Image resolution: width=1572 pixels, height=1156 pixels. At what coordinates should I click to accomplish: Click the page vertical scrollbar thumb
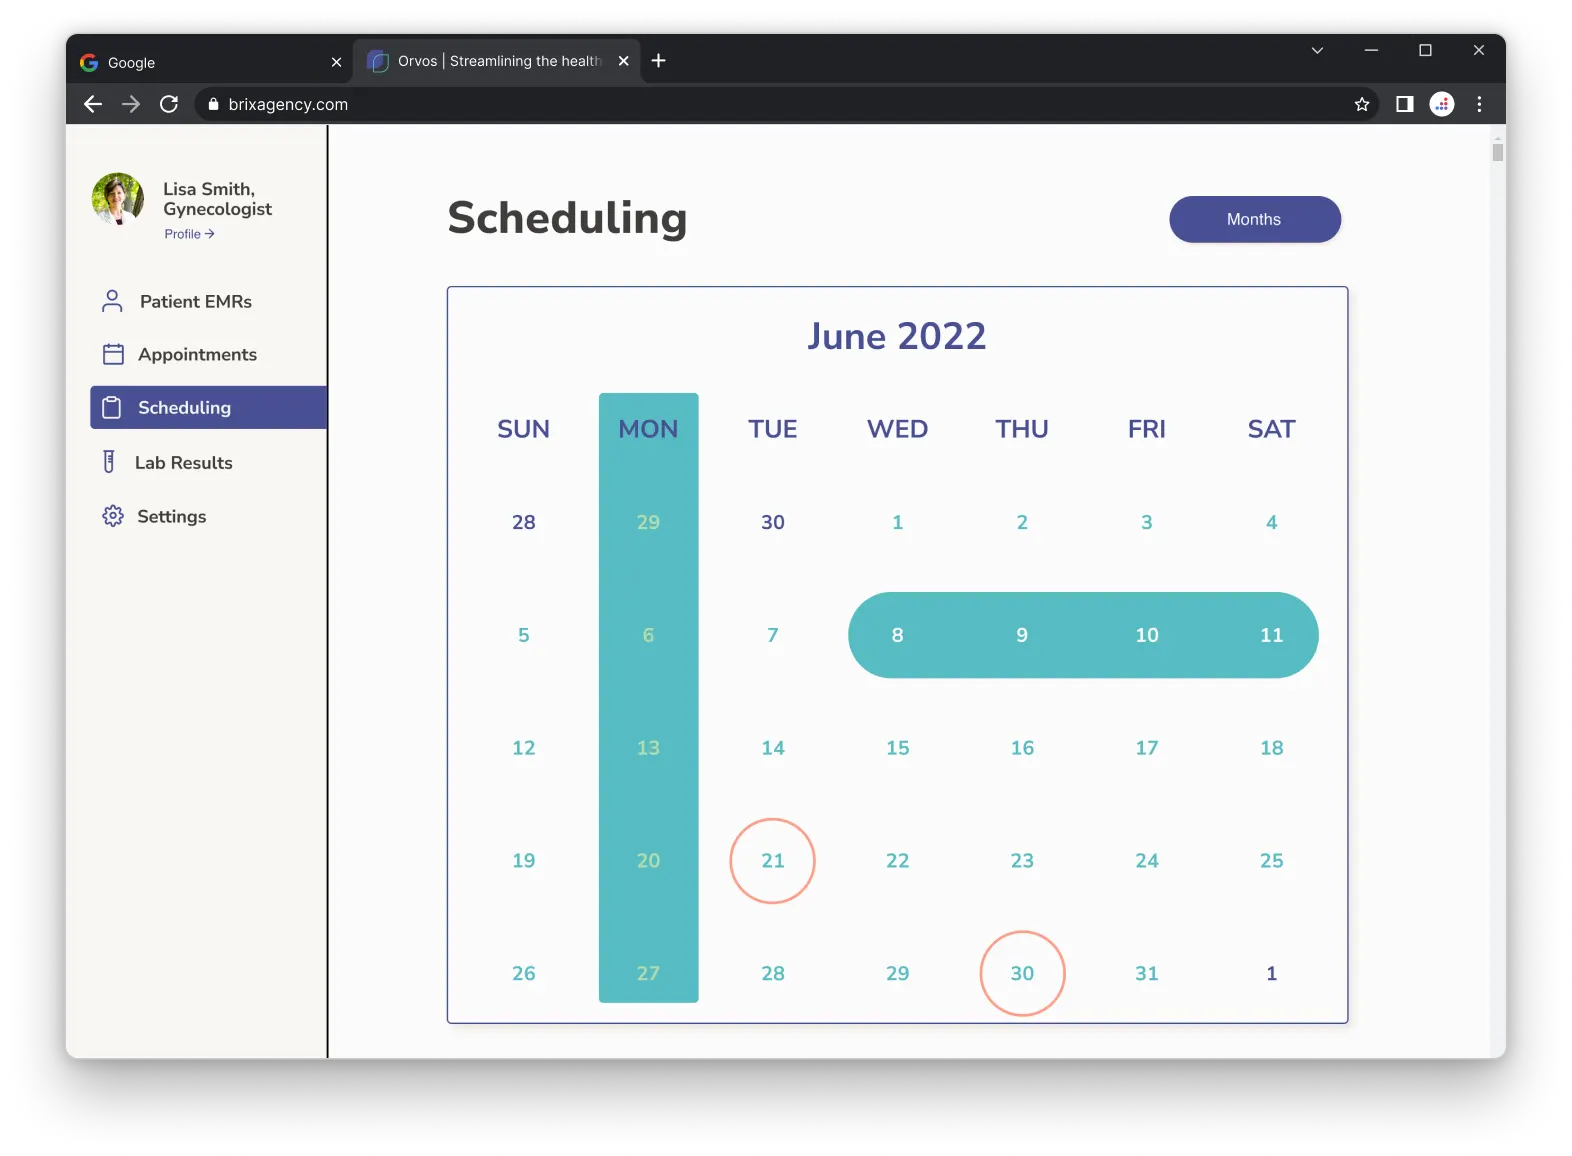(1497, 152)
